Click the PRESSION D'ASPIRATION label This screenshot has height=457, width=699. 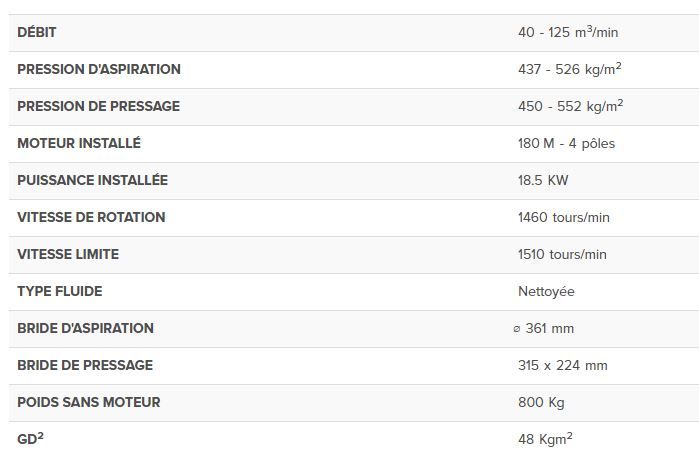pyautogui.click(x=99, y=70)
